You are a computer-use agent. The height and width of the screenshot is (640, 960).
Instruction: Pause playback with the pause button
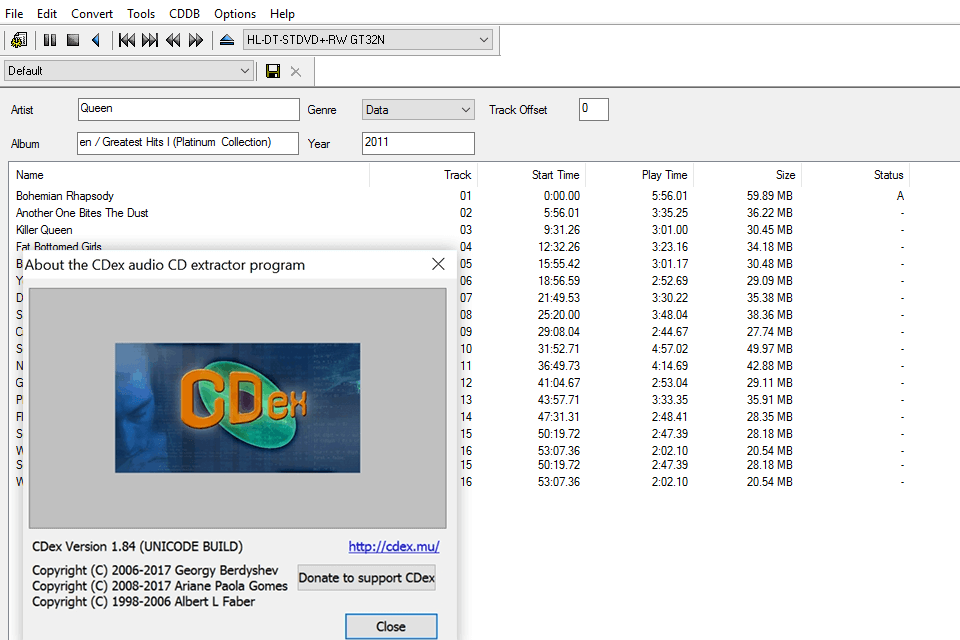coord(50,40)
